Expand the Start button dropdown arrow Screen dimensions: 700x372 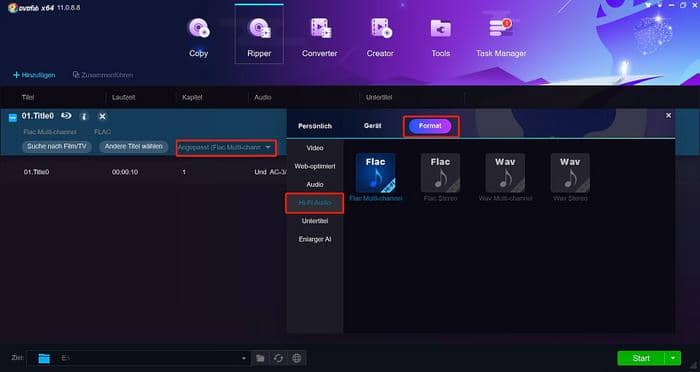coord(673,358)
